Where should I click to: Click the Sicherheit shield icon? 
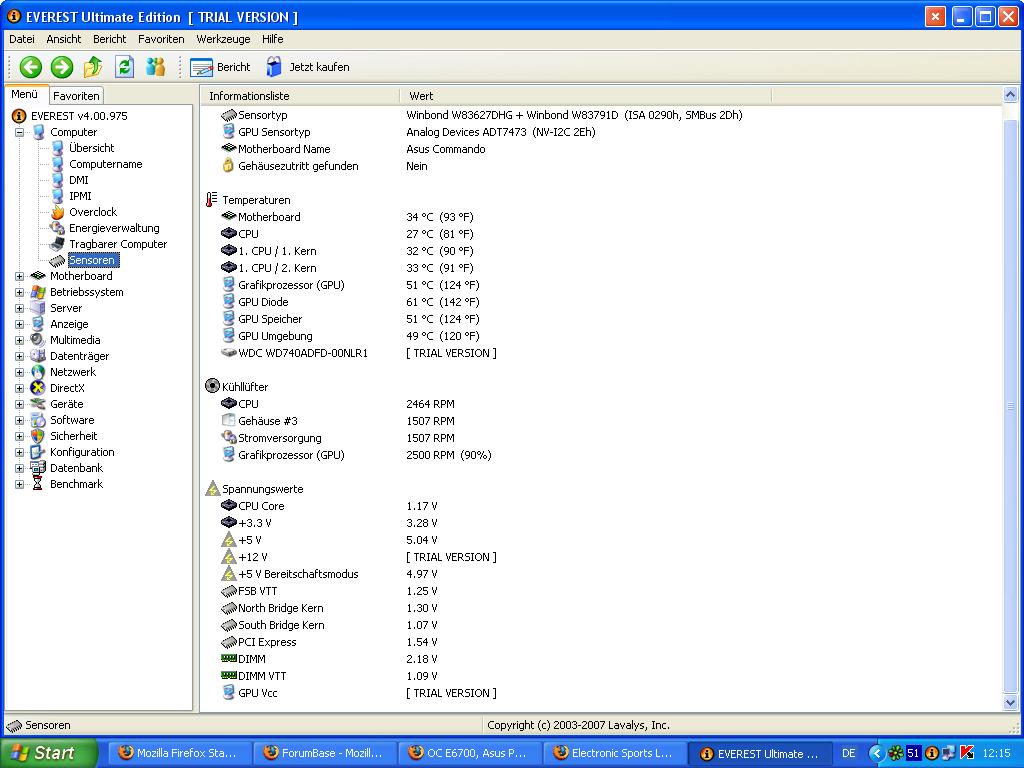pos(38,436)
